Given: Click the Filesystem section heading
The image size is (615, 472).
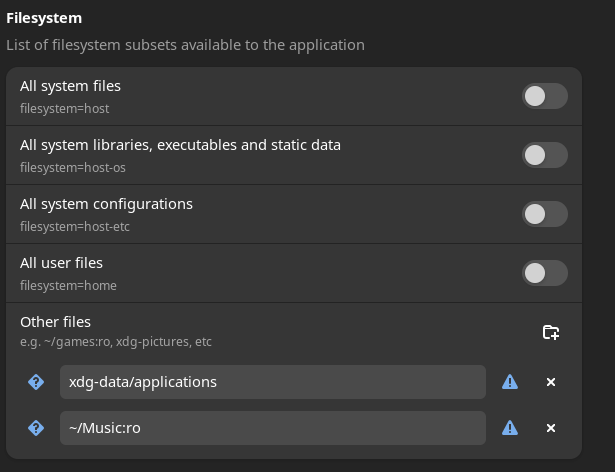Looking at the screenshot, I should 44,18.
